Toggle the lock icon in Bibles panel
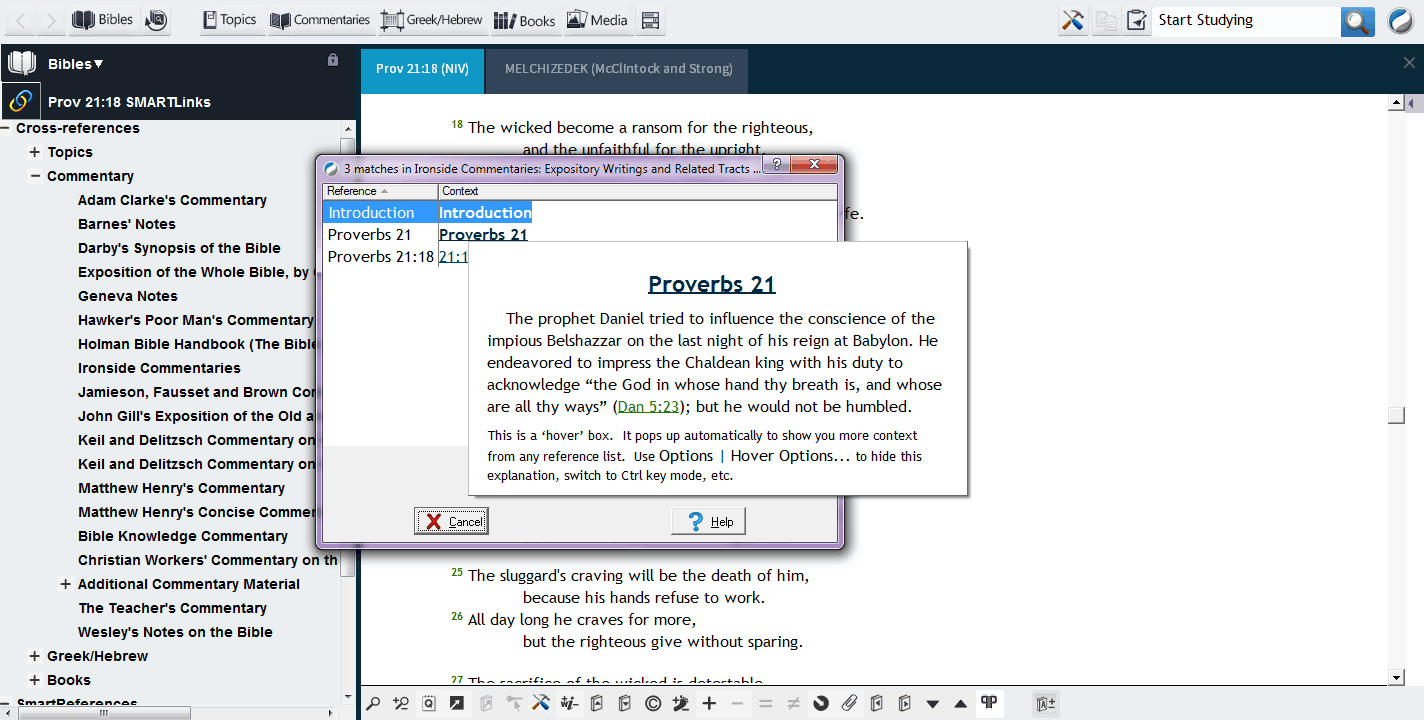1424x720 pixels. [x=333, y=60]
